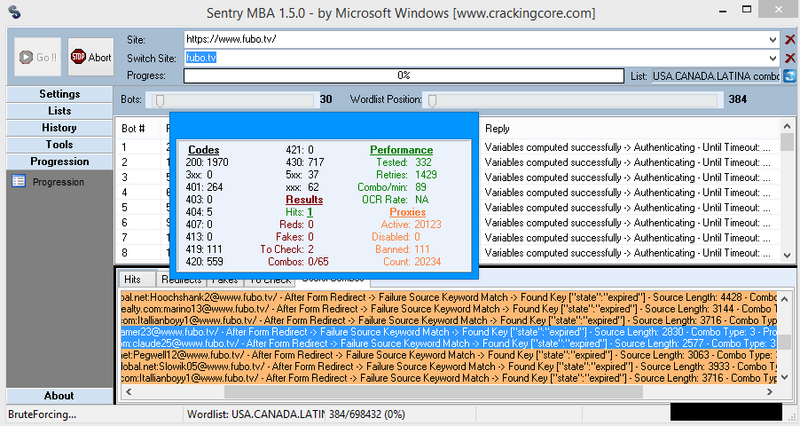Image resolution: width=800 pixels, height=426 pixels.
Task: Click the Bots slider handle
Action: coord(160,100)
